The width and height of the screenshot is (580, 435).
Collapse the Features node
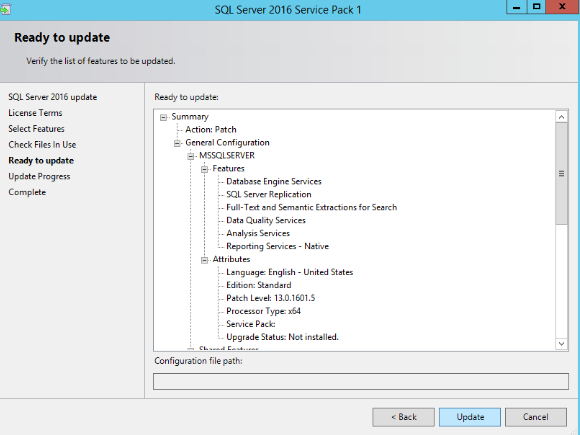point(204,169)
